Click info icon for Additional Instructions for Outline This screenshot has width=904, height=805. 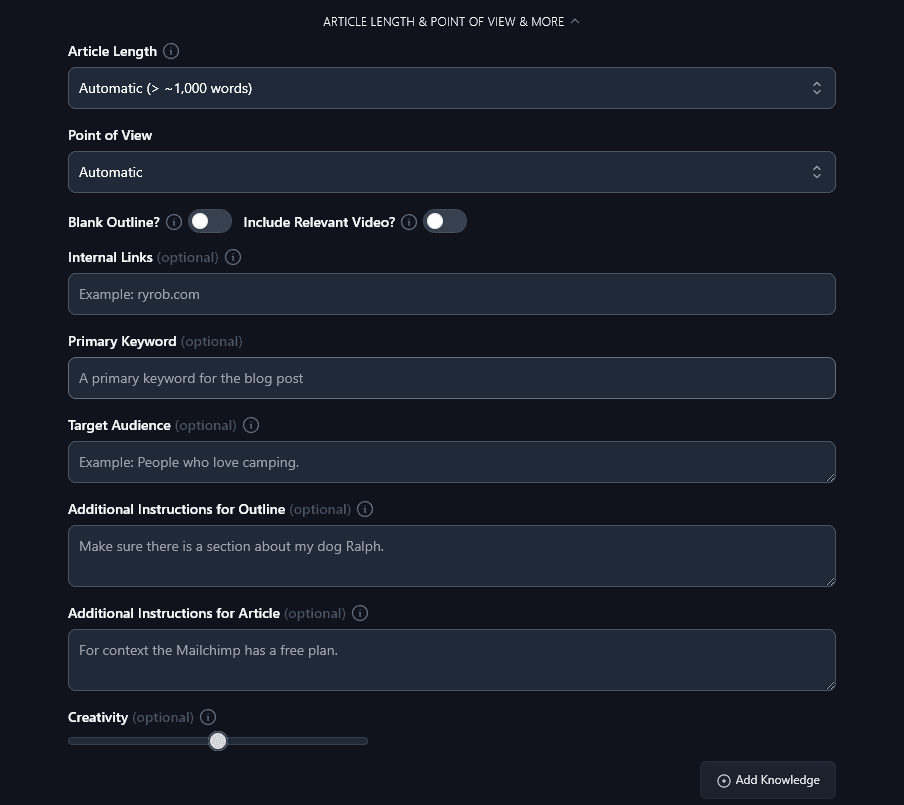pyautogui.click(x=365, y=509)
